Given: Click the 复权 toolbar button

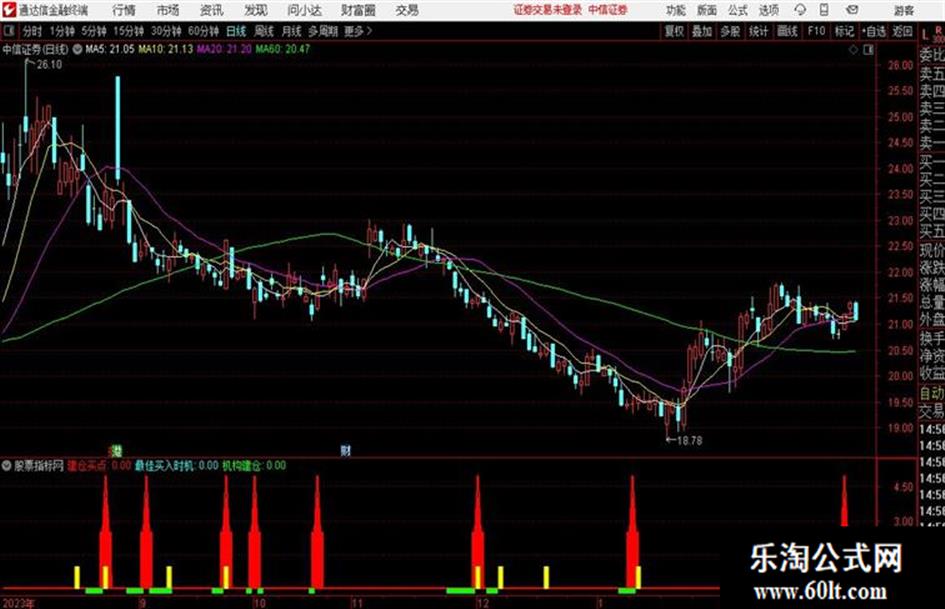Looking at the screenshot, I should tap(674, 31).
